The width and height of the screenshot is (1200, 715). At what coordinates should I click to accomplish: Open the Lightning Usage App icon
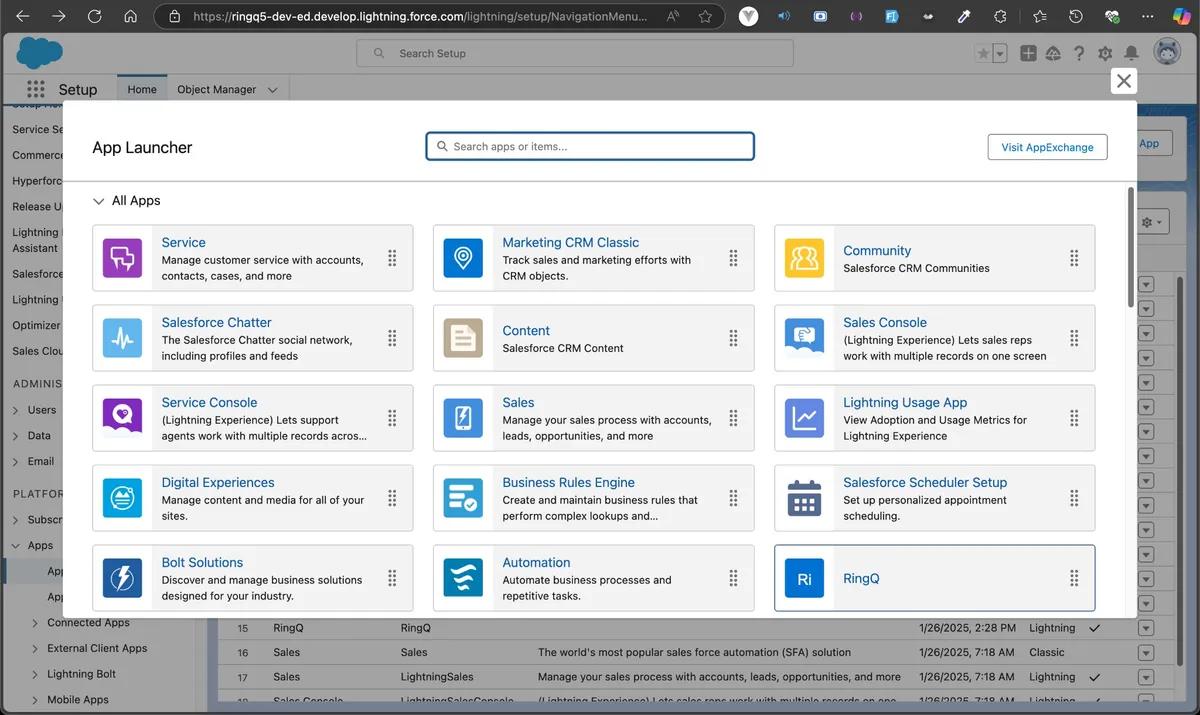click(804, 418)
